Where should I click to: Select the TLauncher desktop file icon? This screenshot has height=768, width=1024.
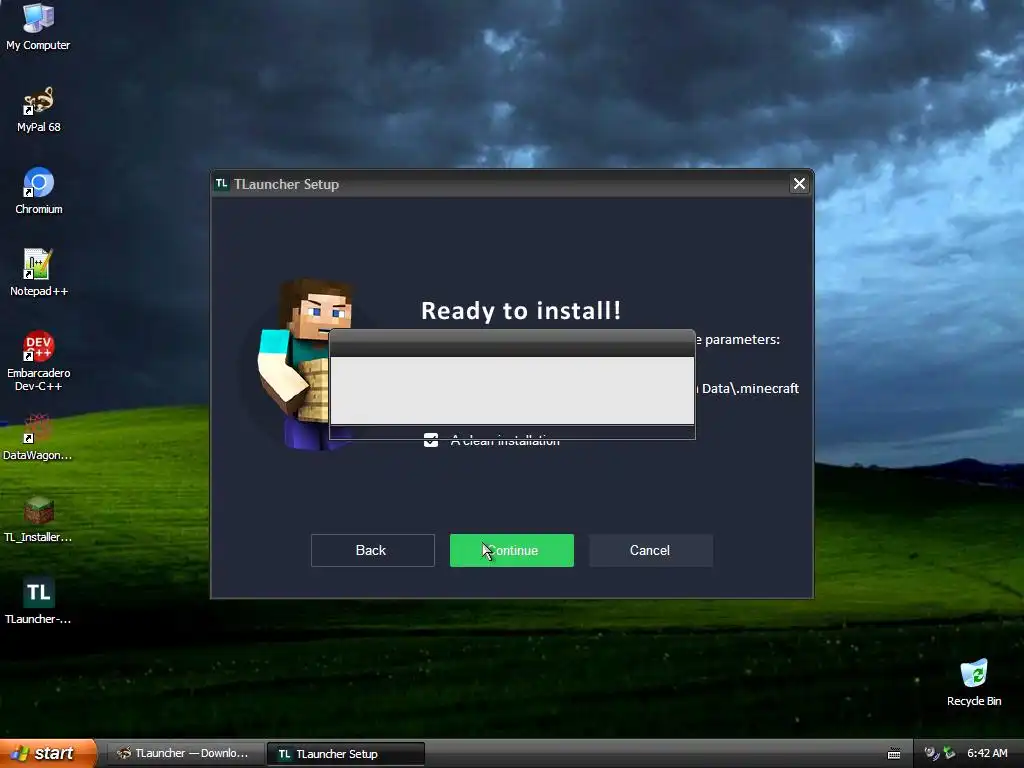coord(38,601)
